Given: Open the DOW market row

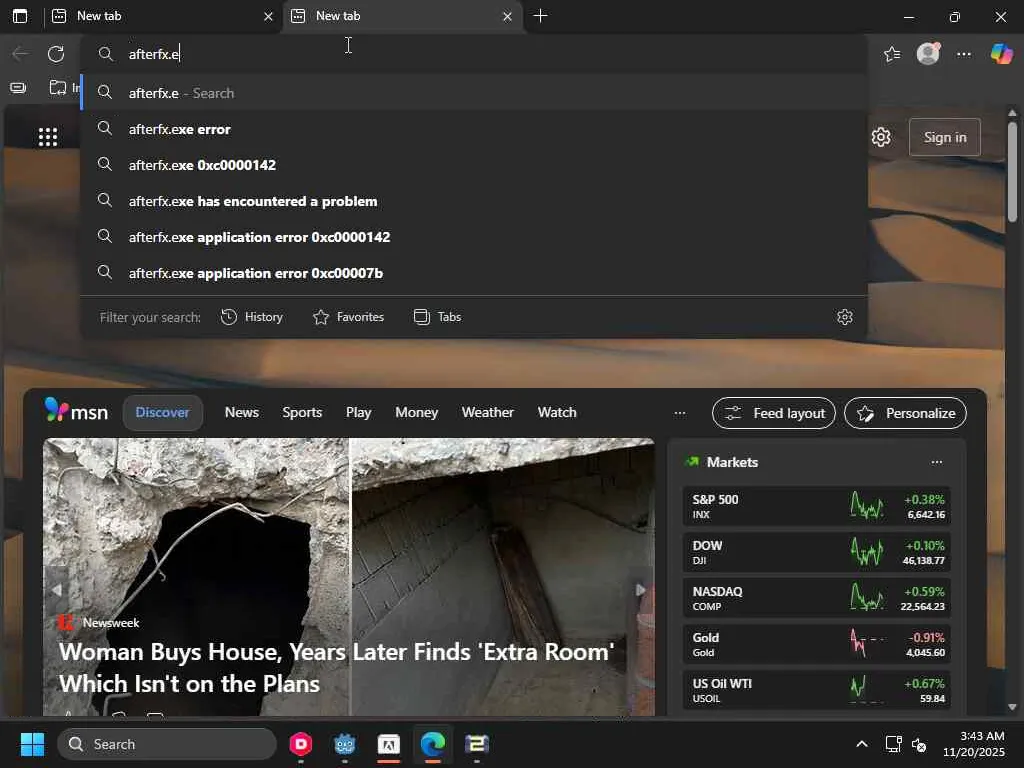Looking at the screenshot, I should 816,552.
